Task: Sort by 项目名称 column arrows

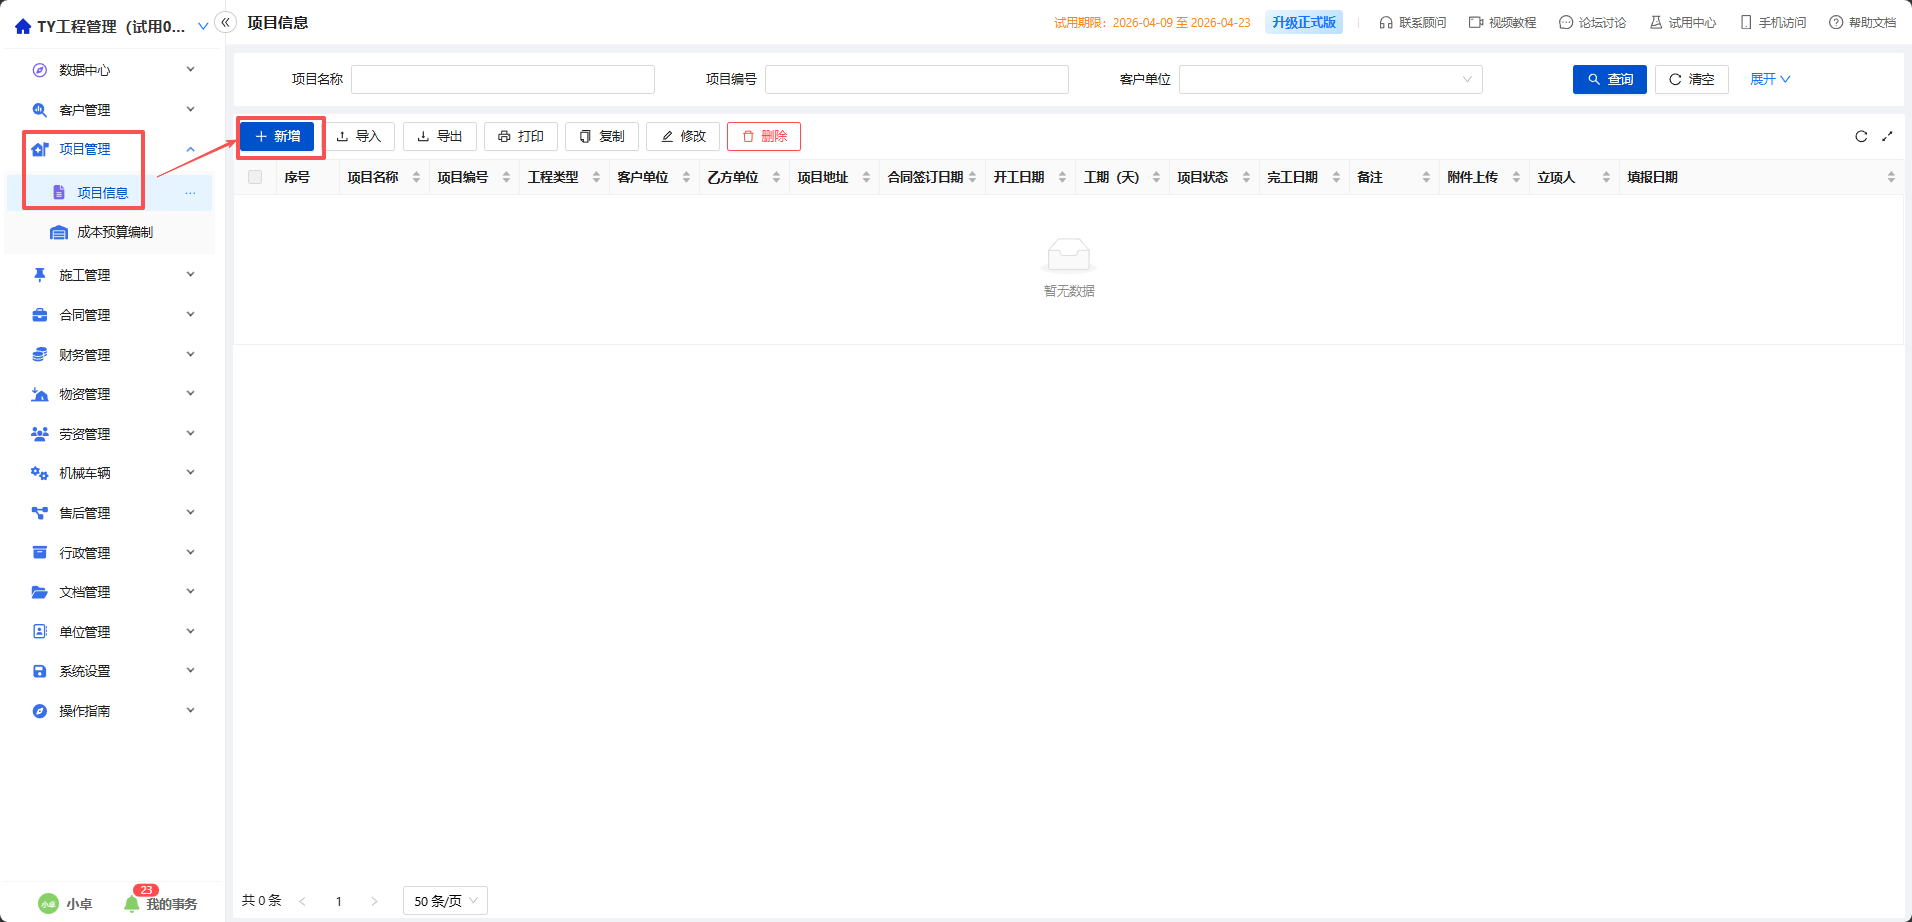Action: [x=416, y=177]
